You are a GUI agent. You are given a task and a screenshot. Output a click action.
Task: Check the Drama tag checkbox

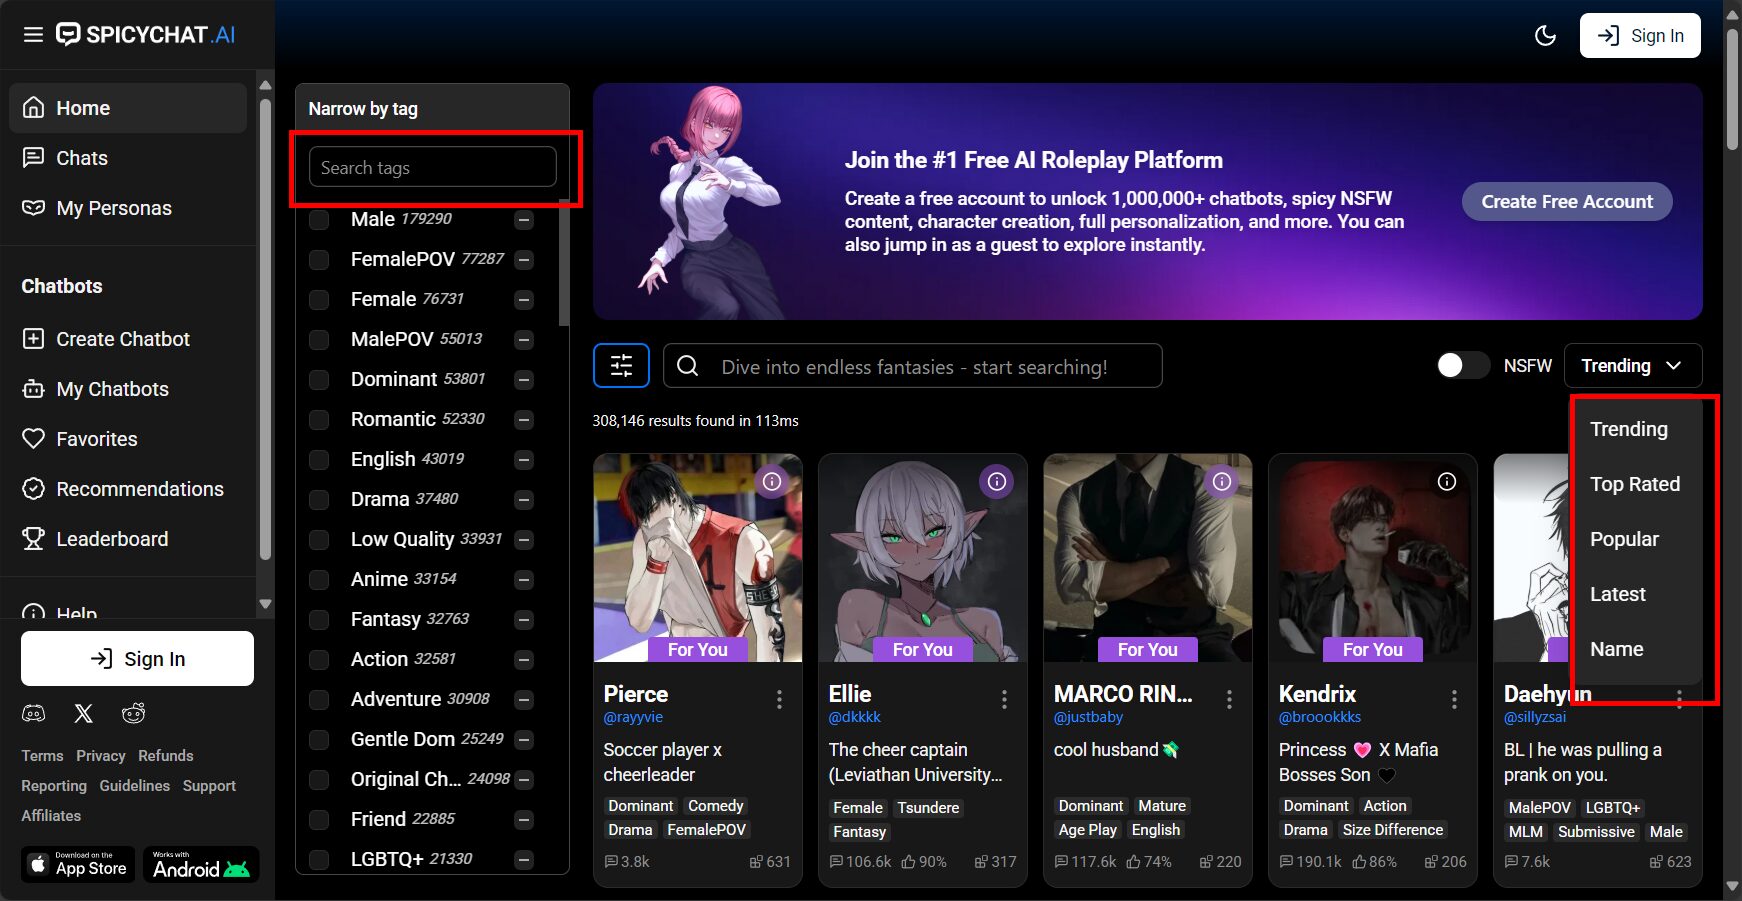[320, 500]
